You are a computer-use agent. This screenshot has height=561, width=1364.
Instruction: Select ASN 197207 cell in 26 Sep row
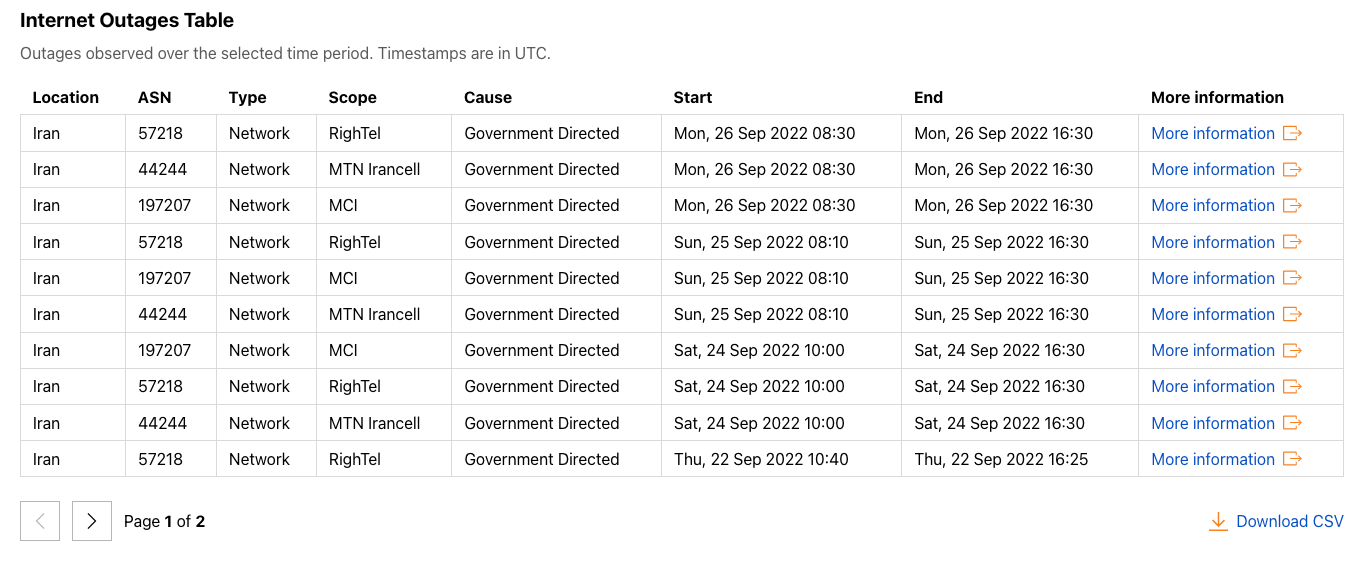click(171, 205)
